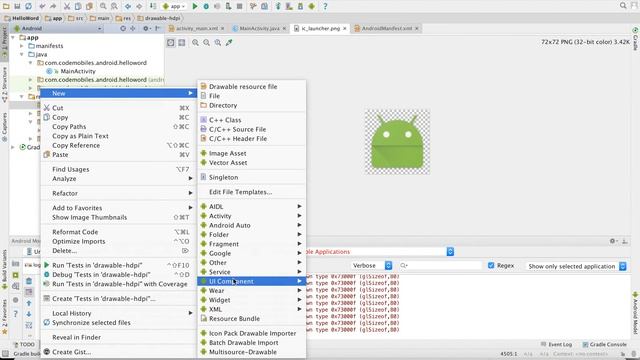Zoom out on the image preview
This screenshot has height=360, width=640.
click(x=207, y=42)
